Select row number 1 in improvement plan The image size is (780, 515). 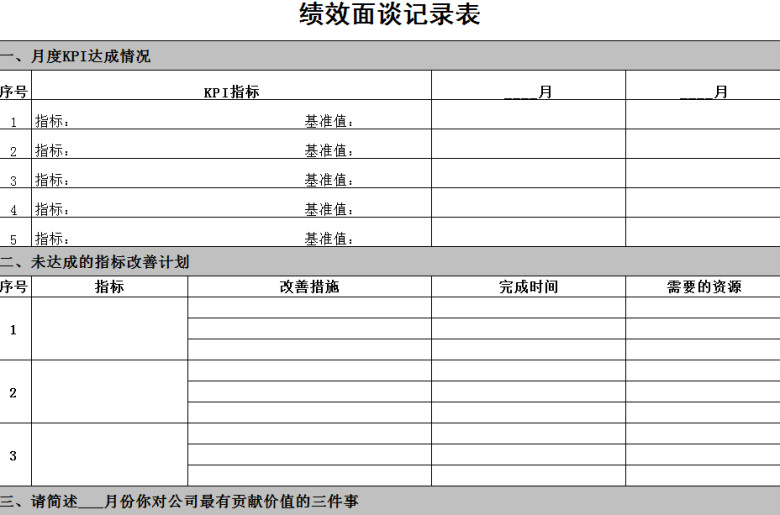[13, 329]
